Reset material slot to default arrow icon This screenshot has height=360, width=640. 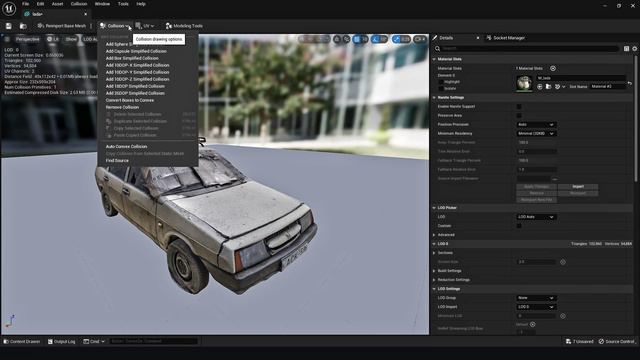pyautogui.click(x=630, y=83)
